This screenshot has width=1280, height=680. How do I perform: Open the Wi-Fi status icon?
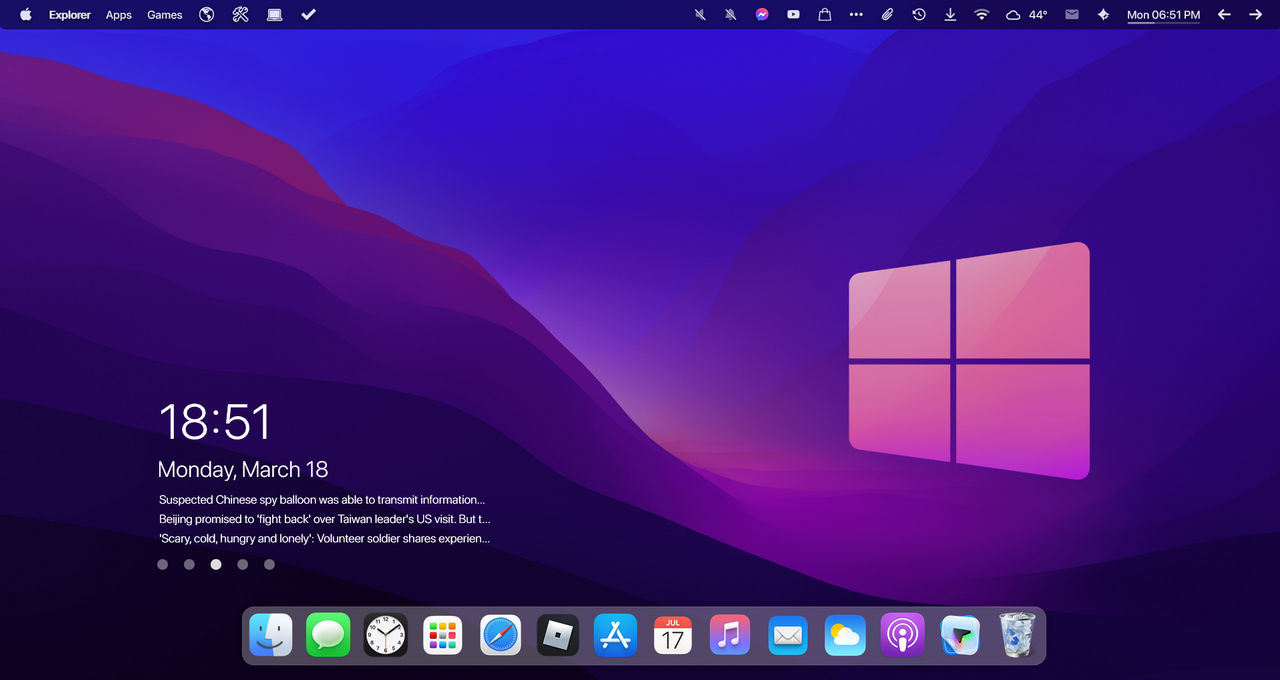[982, 15]
